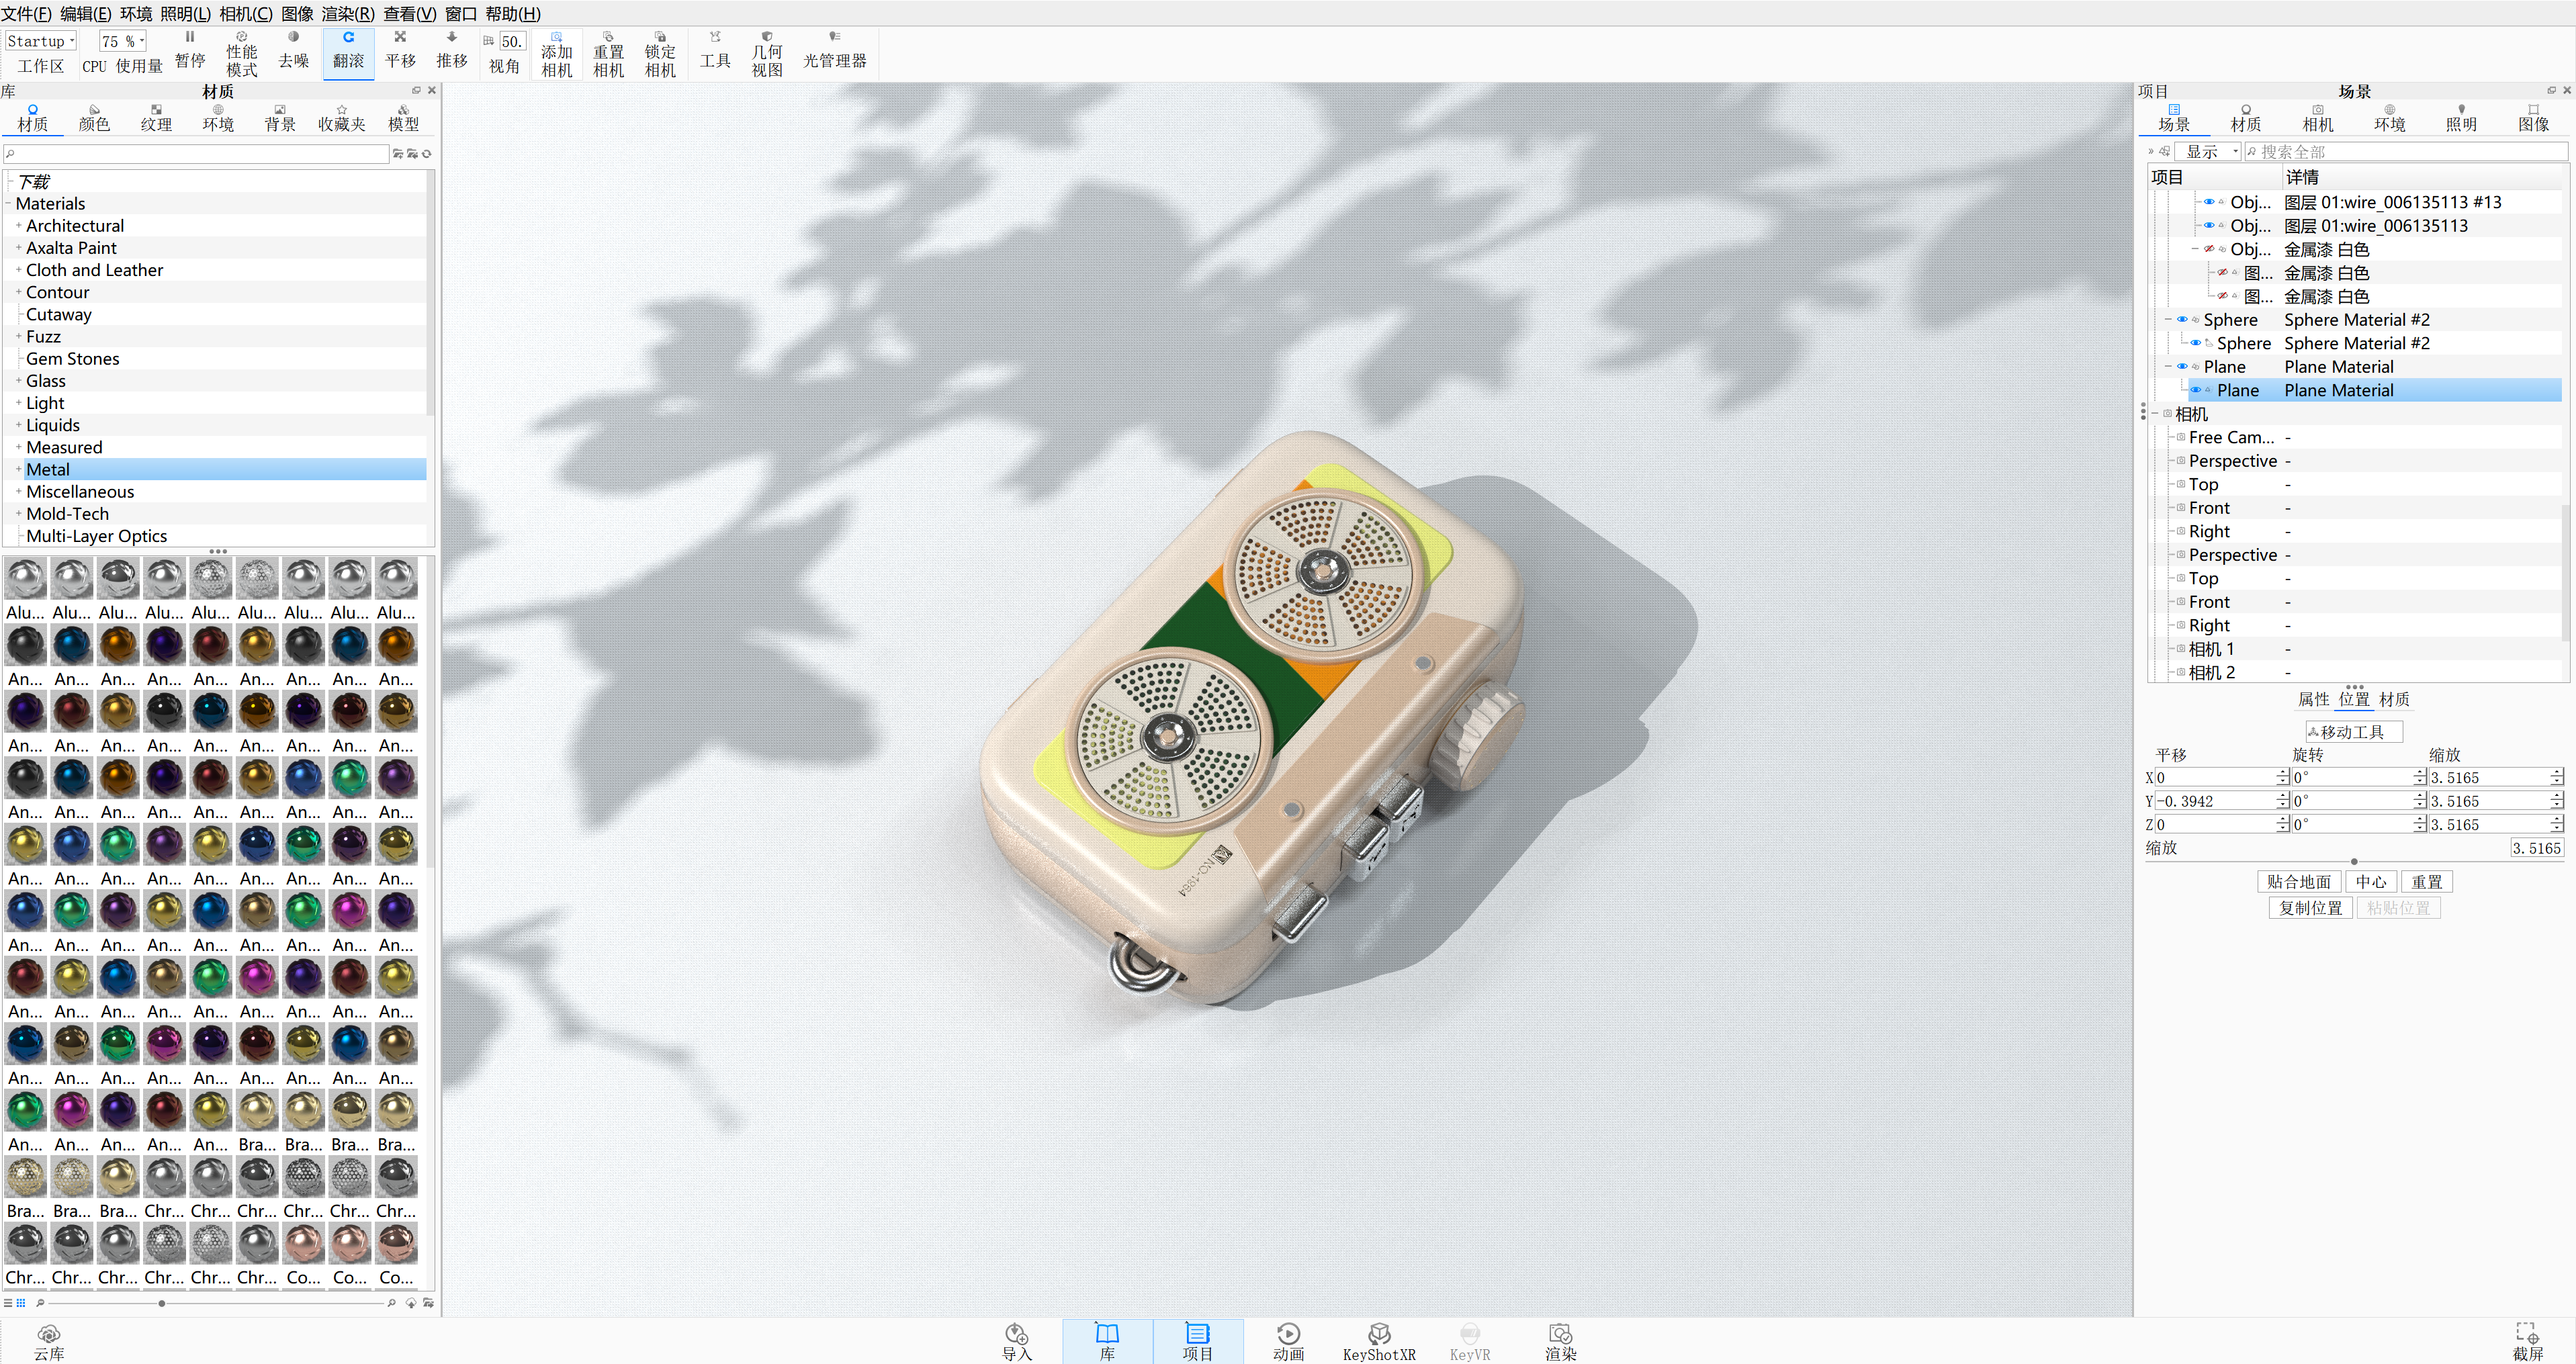Show the hidden 金属漆 白色 Obj group
The image size is (2576, 1364).
[2209, 249]
